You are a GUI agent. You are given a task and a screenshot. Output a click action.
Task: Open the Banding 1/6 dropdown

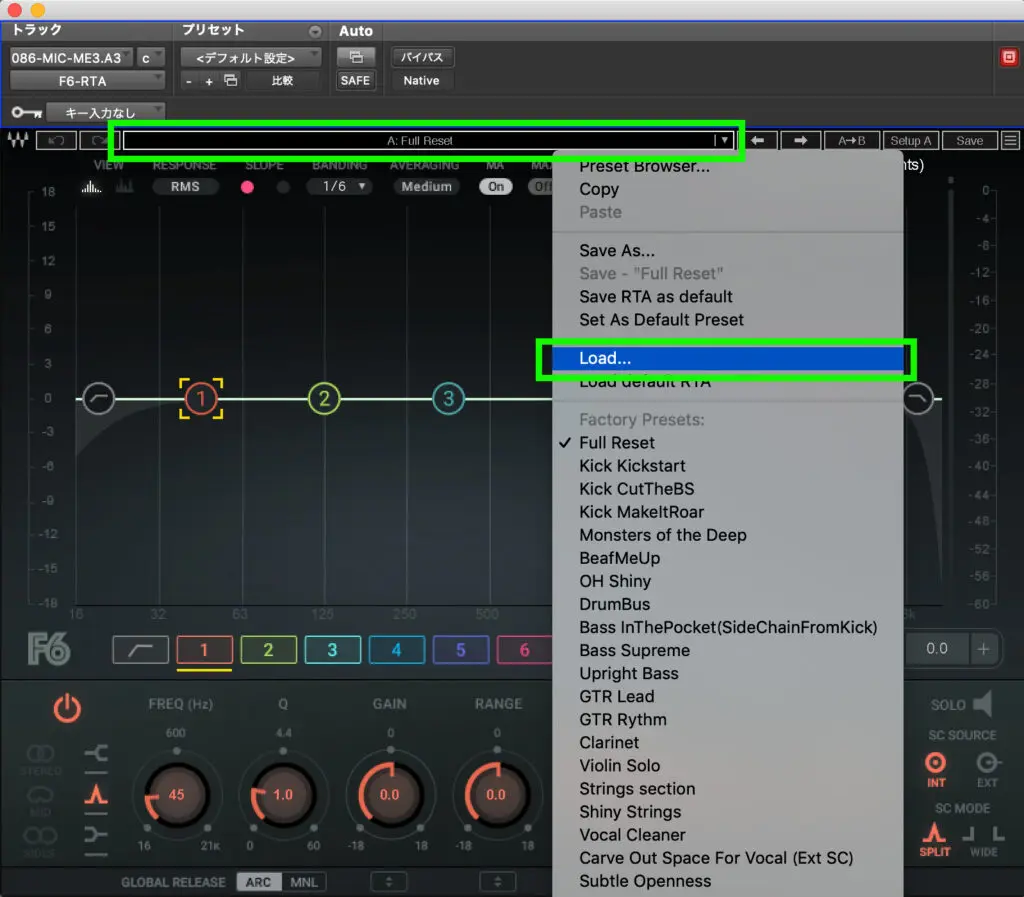click(339, 187)
